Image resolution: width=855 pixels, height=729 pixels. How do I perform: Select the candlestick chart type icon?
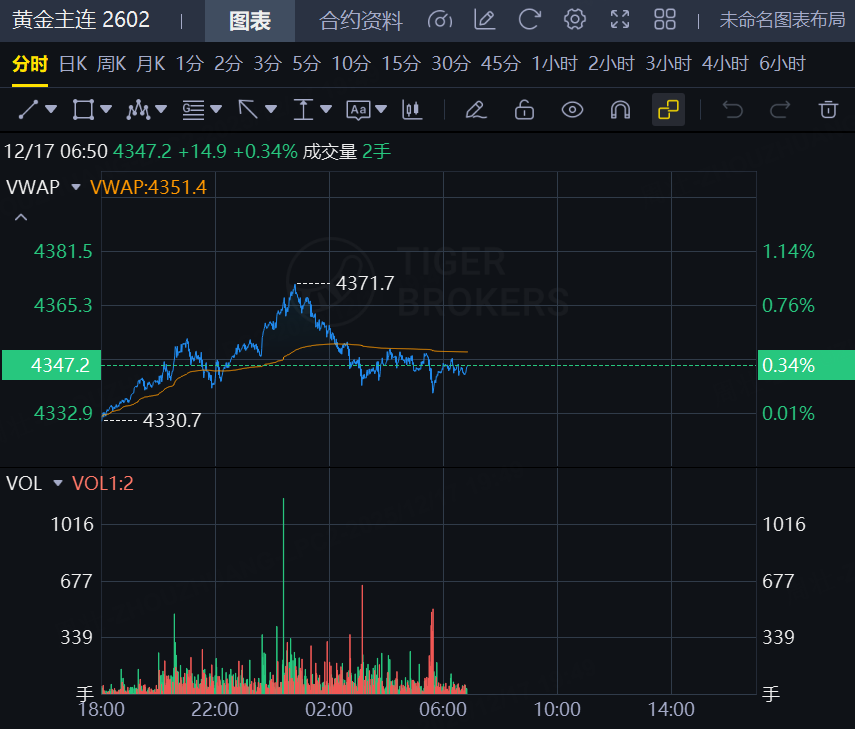[x=409, y=109]
